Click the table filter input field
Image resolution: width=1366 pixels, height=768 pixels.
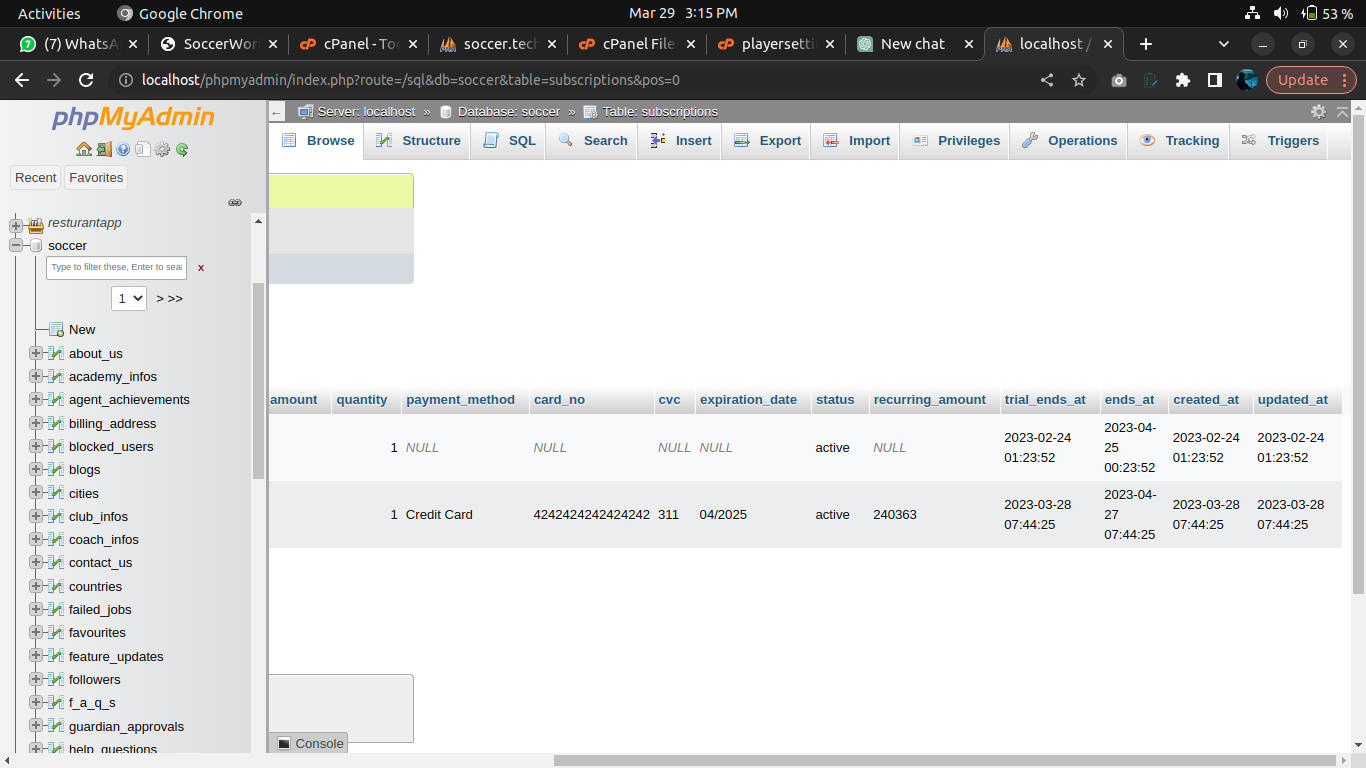coord(116,267)
